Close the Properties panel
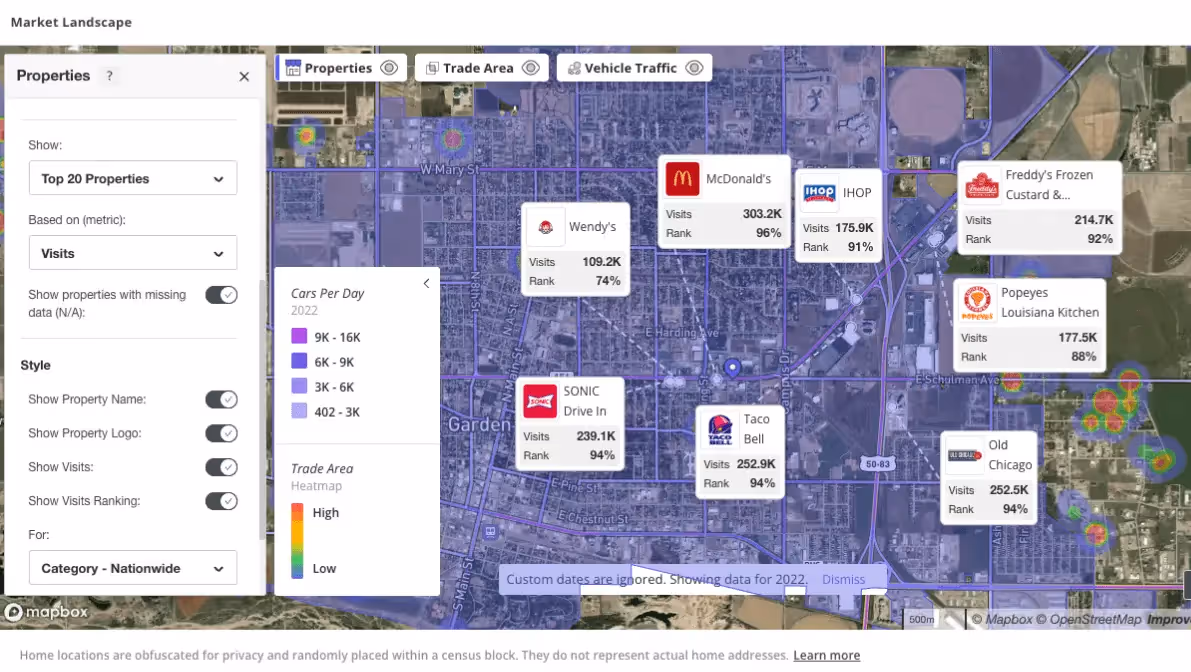The width and height of the screenshot is (1191, 672). click(x=244, y=77)
